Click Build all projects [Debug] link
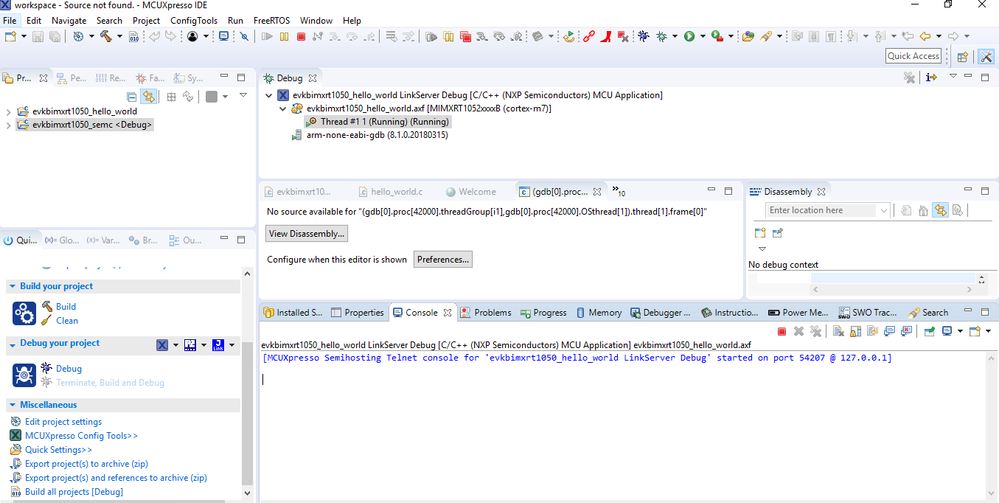Viewport: 999px width, 503px height. [x=74, y=492]
